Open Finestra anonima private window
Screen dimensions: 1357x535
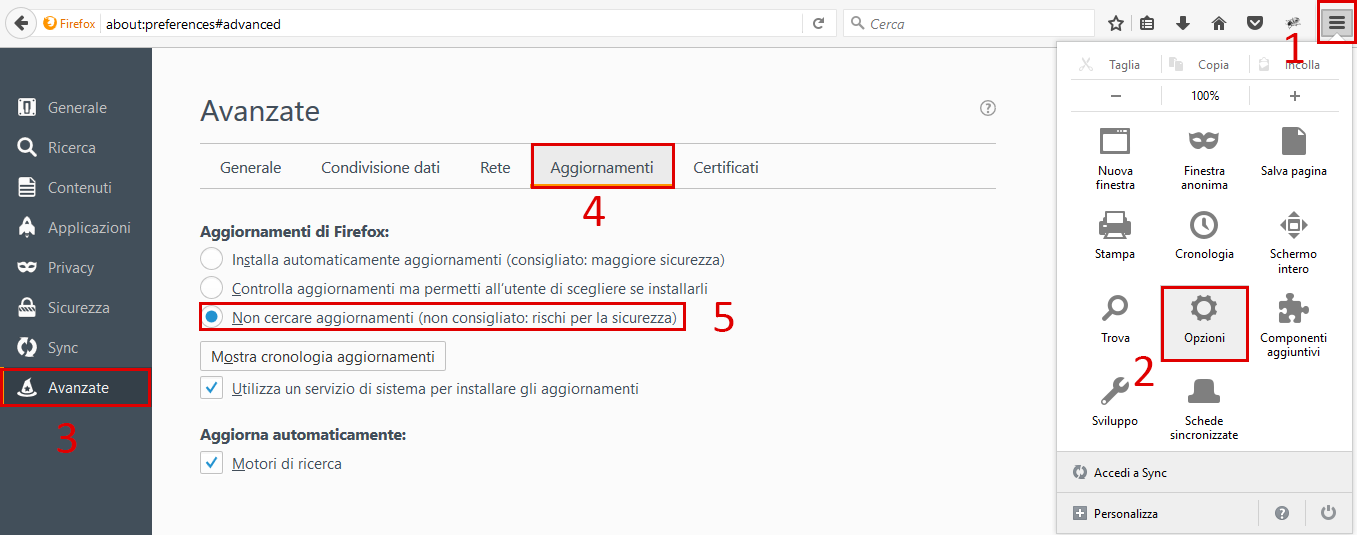pos(1204,158)
